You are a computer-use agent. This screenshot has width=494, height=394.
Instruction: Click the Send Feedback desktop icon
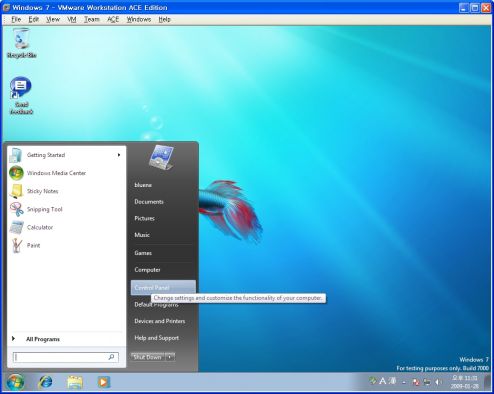(21, 96)
